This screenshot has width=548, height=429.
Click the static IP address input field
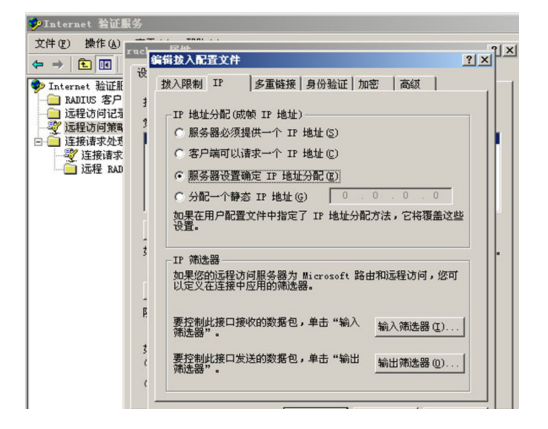[x=391, y=196]
